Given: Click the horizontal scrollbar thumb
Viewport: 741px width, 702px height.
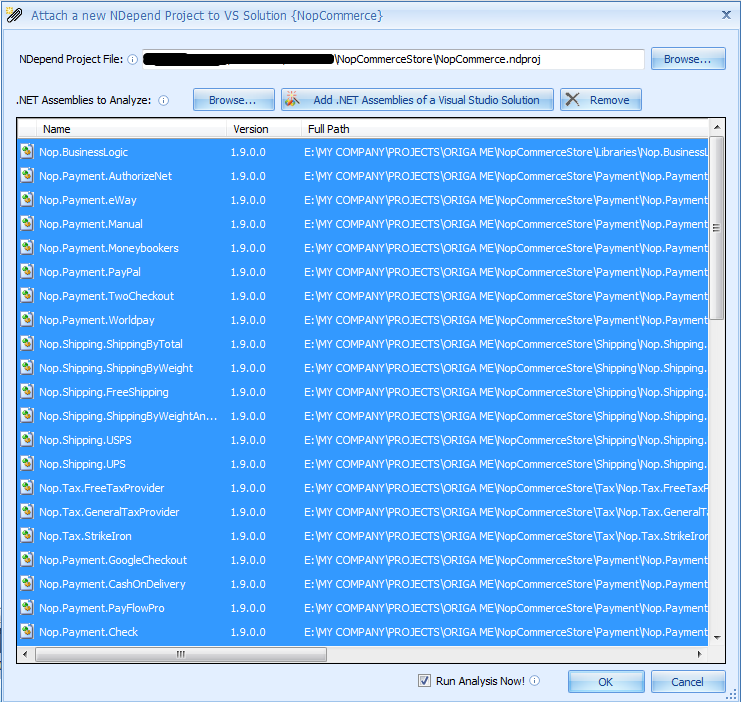Looking at the screenshot, I should pos(181,654).
